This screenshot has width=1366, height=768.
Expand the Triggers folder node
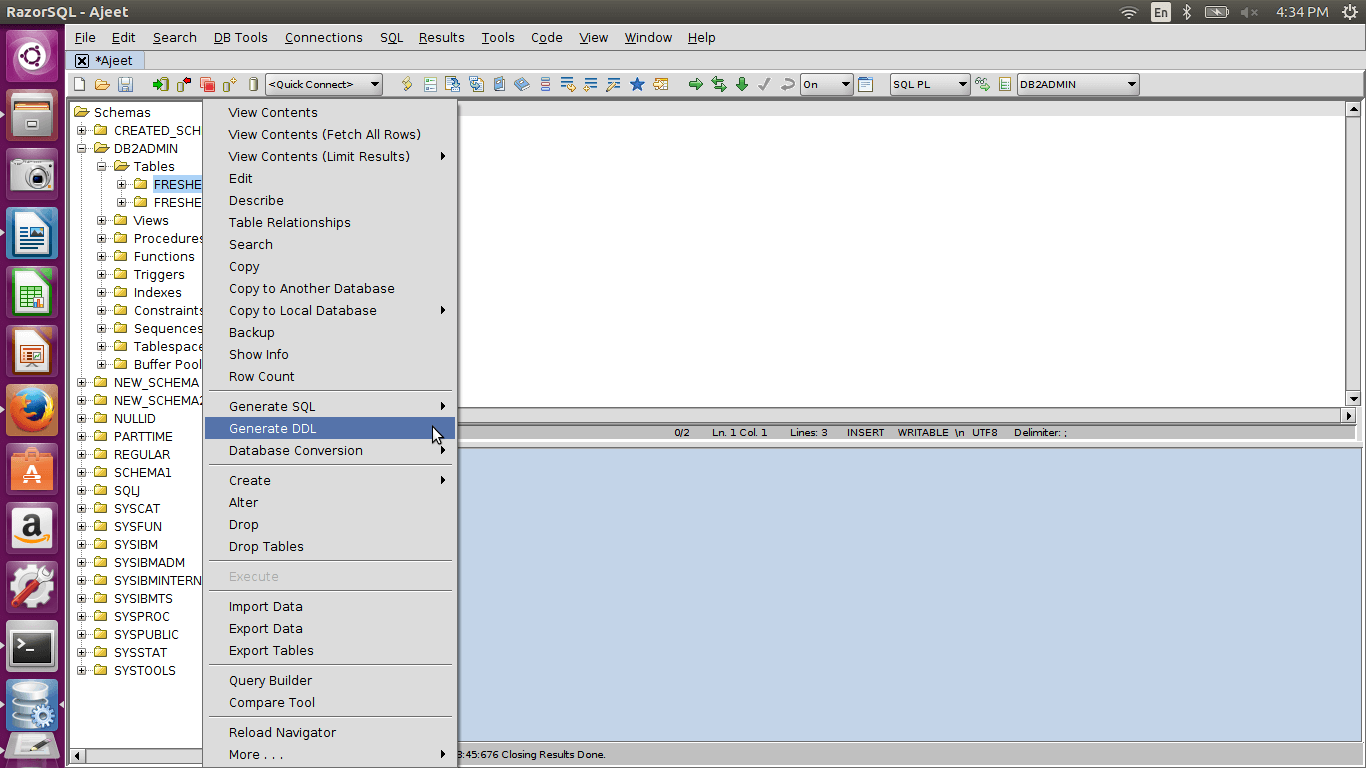[102, 275]
